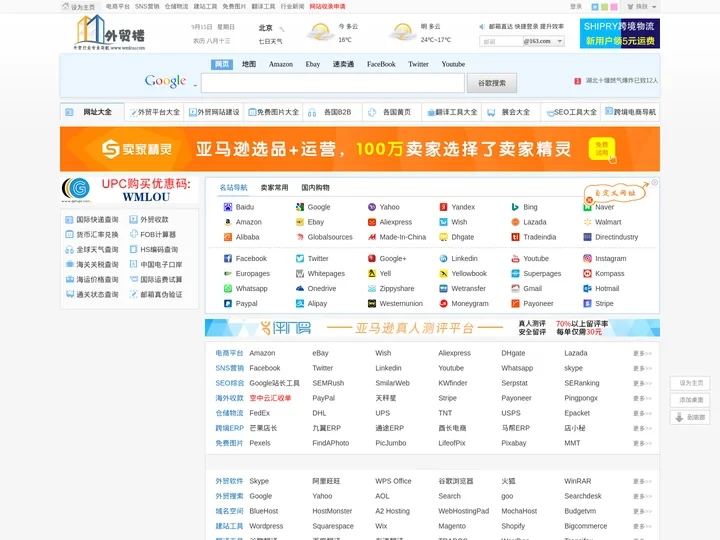Open the Alibaba orange icon

pyautogui.click(x=227, y=237)
